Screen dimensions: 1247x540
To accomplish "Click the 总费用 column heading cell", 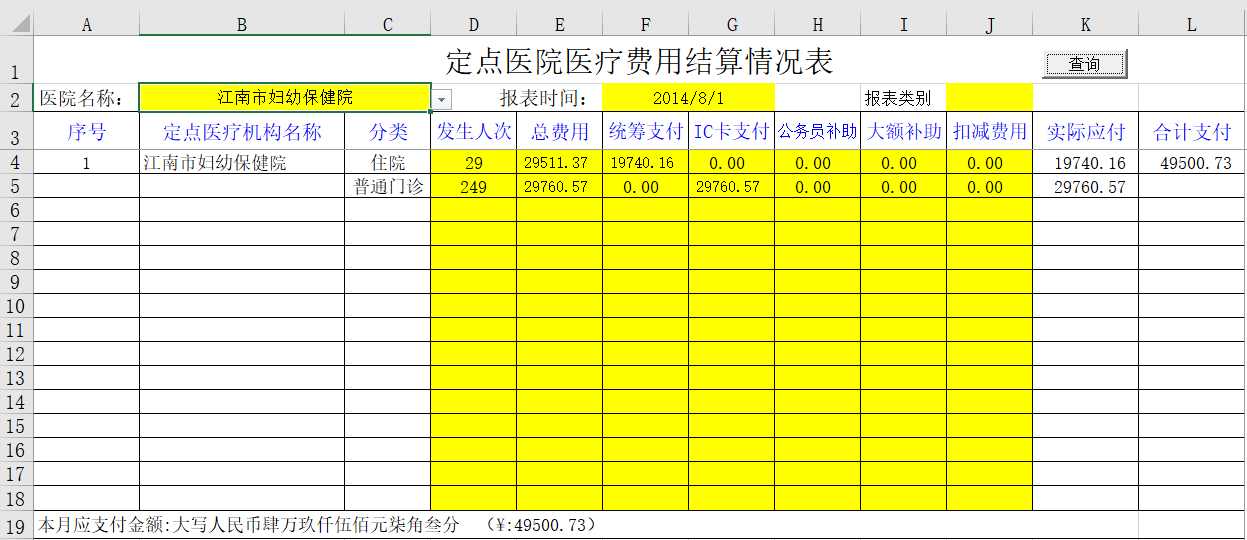I will coord(559,132).
